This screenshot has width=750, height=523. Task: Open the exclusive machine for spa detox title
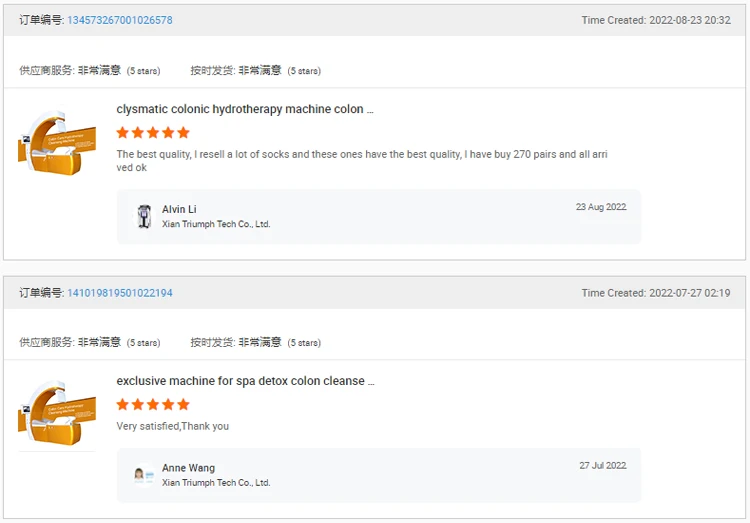[x=245, y=381]
